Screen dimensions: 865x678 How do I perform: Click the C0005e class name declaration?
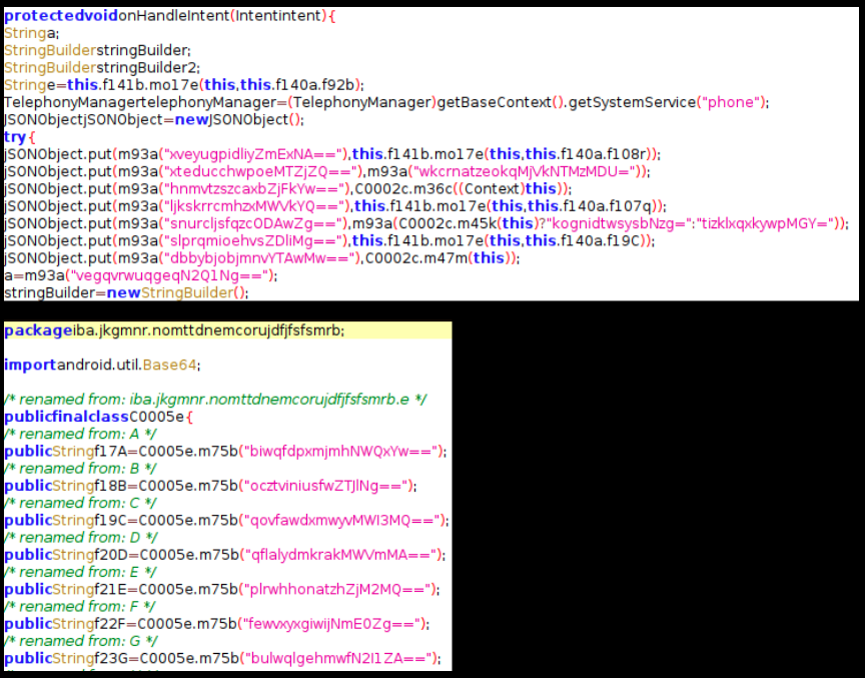tap(156, 417)
